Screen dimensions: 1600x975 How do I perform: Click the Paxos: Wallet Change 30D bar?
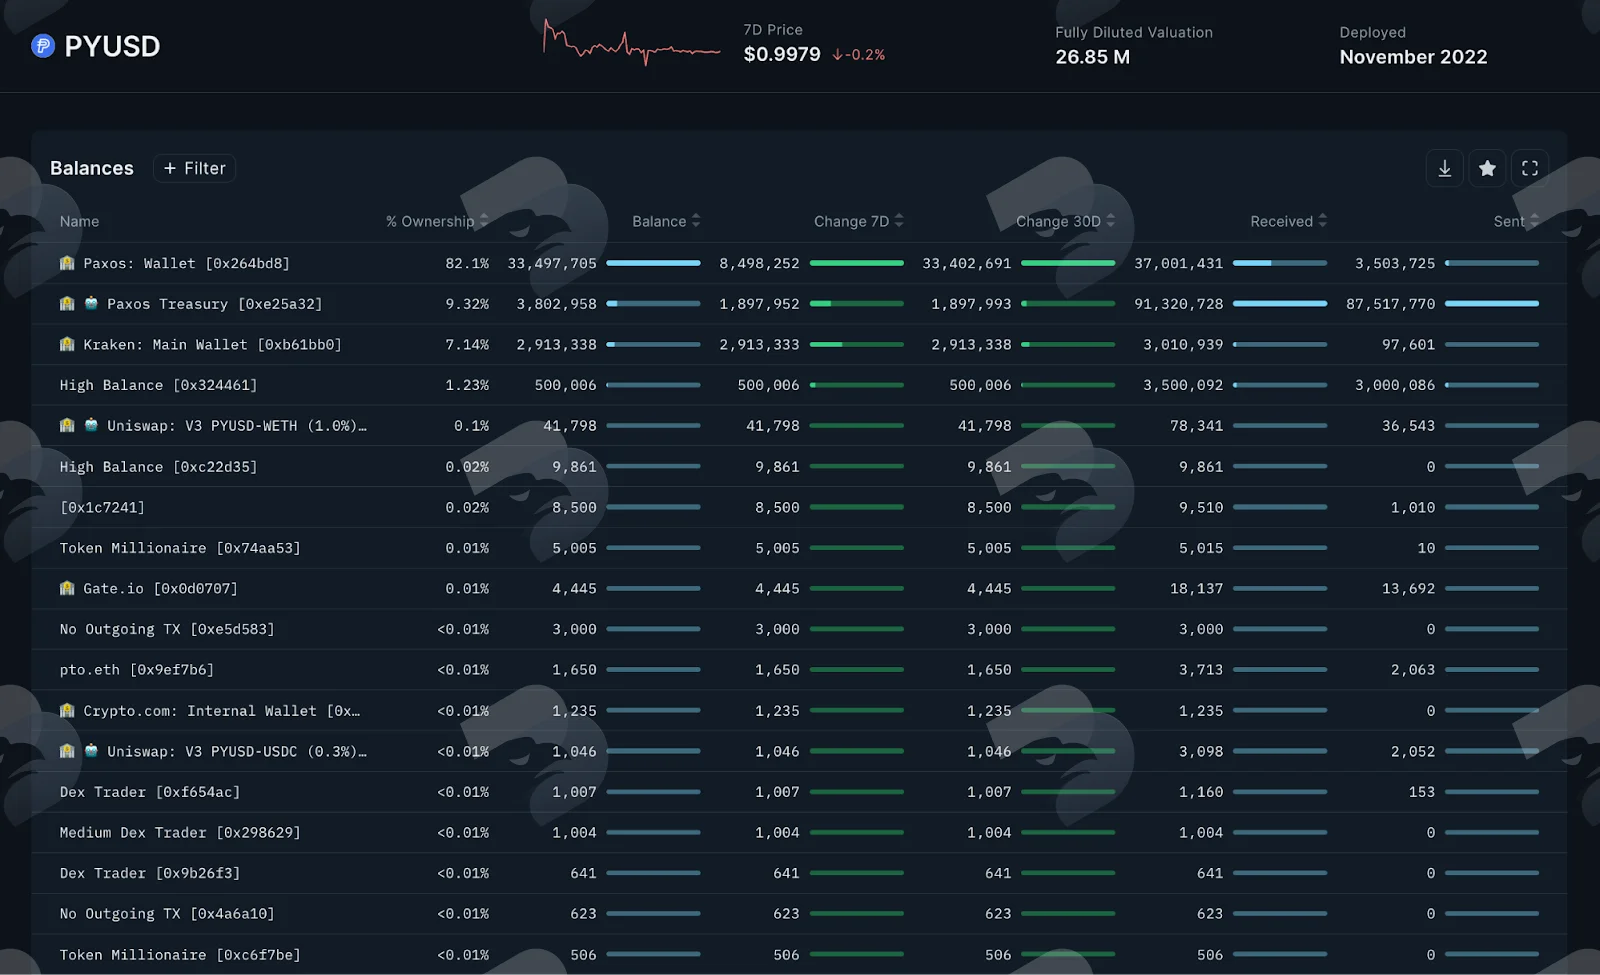[1068, 263]
